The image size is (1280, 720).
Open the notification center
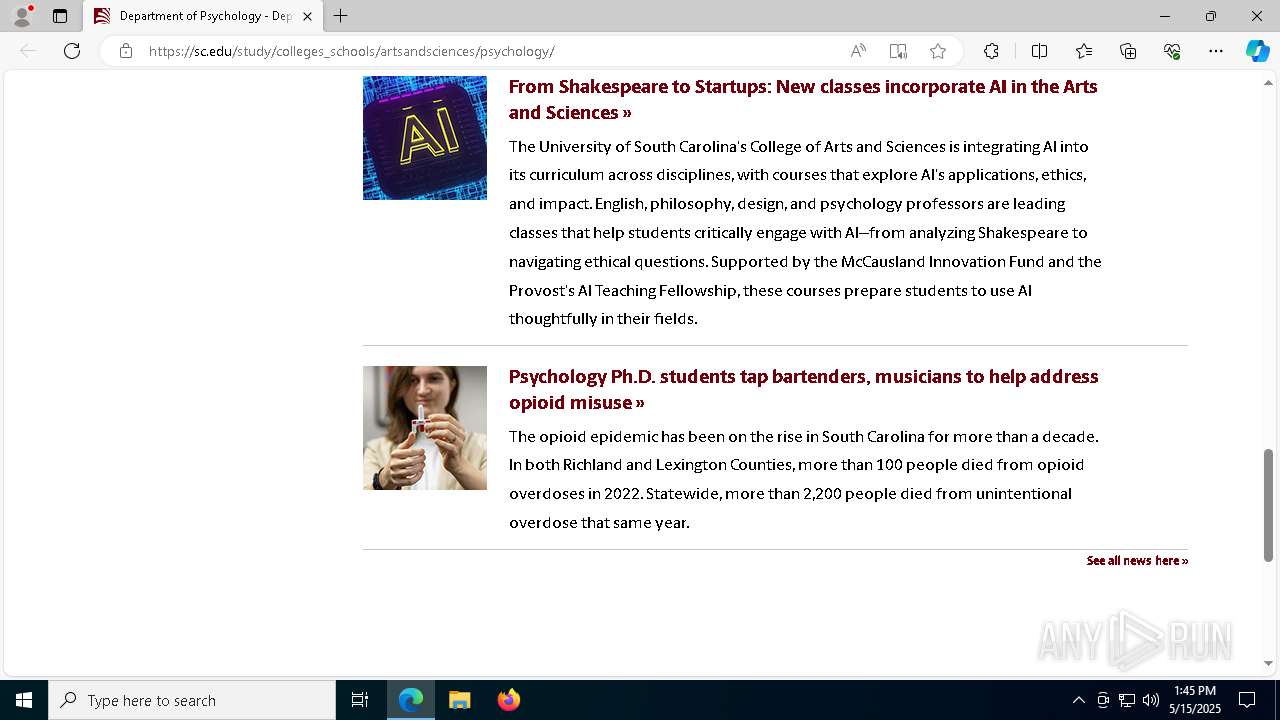1247,700
